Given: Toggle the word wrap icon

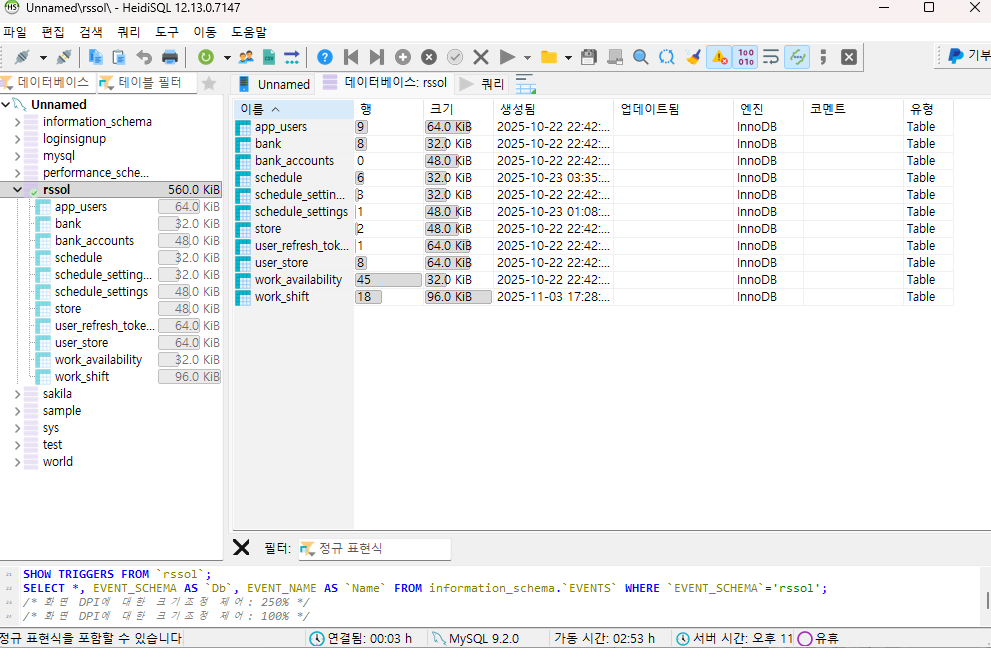Looking at the screenshot, I should (771, 57).
